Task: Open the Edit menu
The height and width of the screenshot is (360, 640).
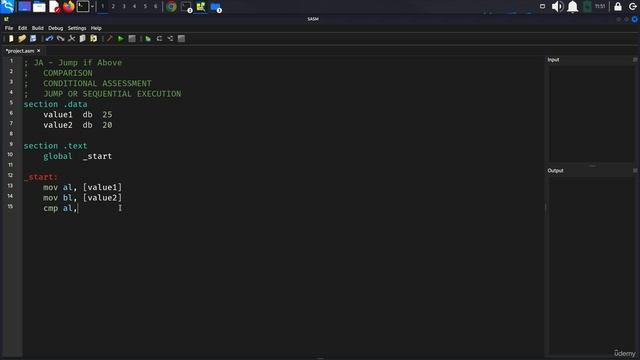Action: [x=22, y=28]
